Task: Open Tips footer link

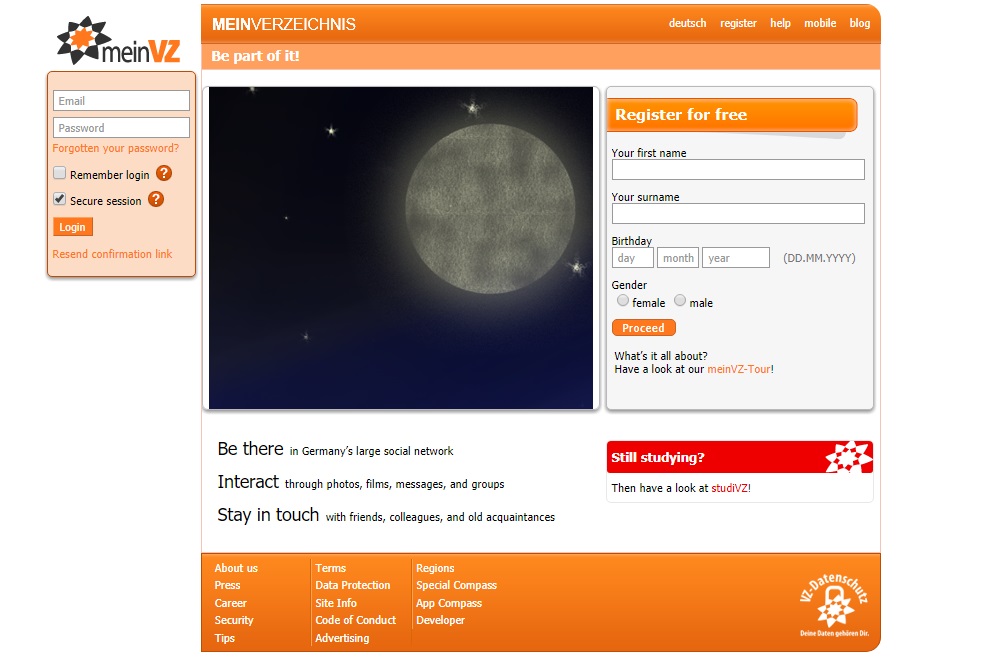Action: [225, 638]
